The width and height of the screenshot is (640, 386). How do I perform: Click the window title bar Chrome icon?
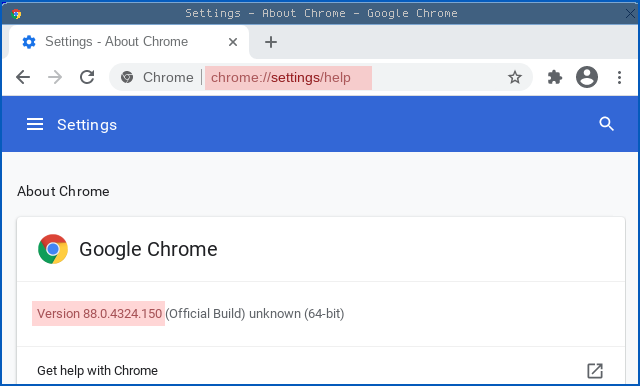pos(16,14)
